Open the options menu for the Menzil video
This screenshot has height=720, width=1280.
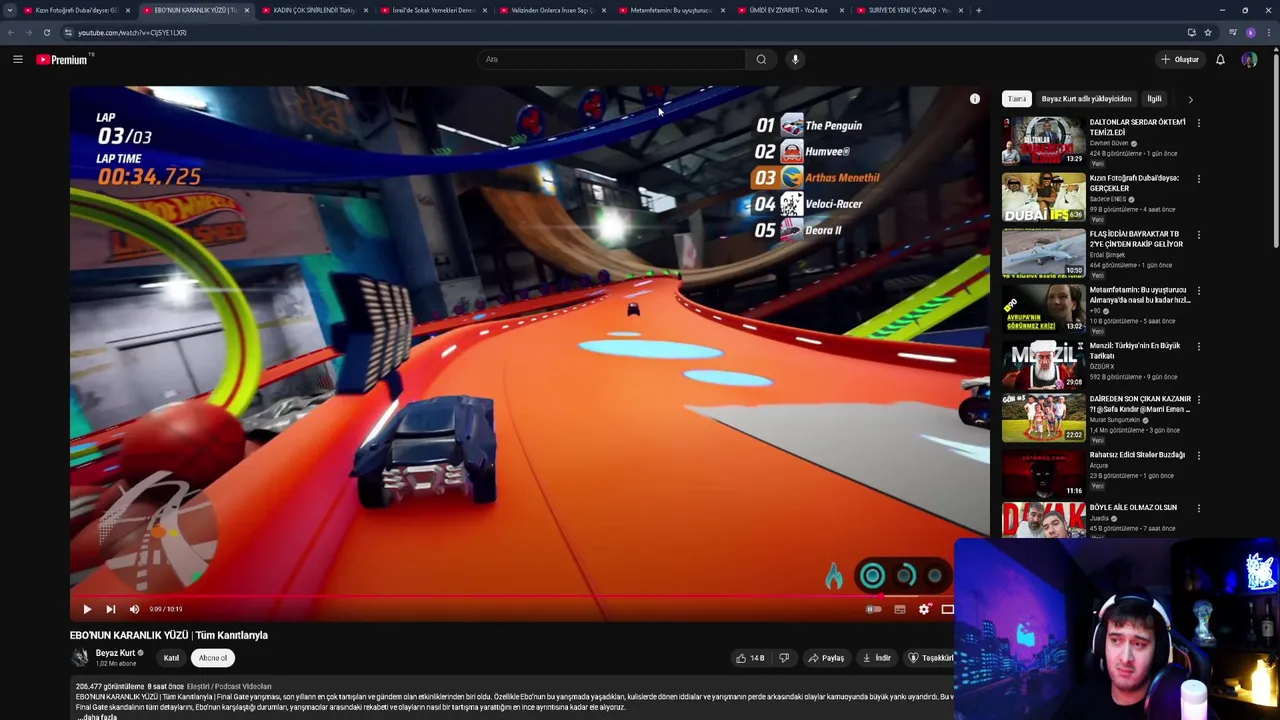1199,347
